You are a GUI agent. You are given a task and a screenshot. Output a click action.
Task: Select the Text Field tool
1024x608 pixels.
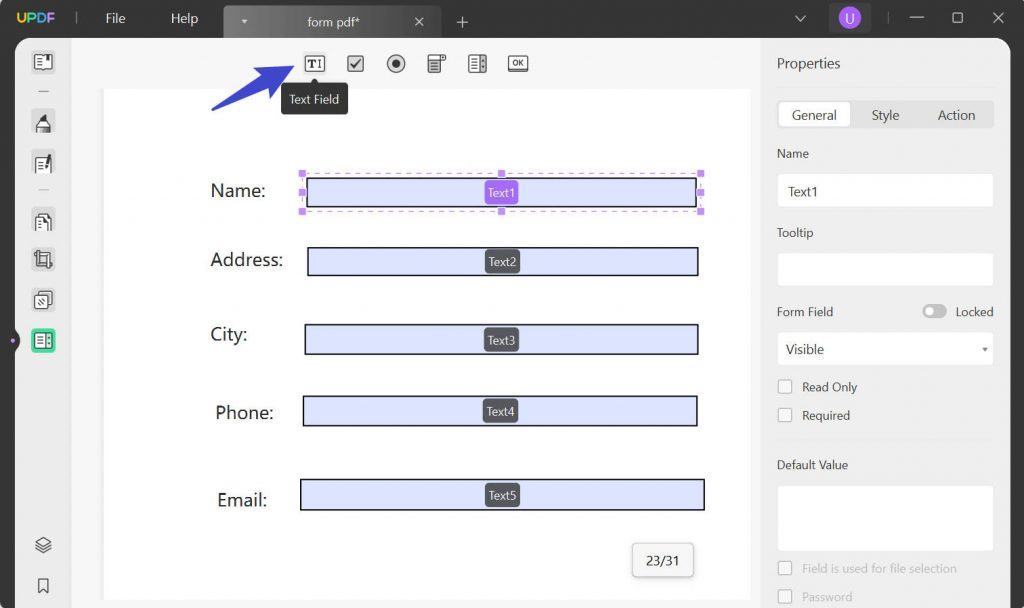314,63
